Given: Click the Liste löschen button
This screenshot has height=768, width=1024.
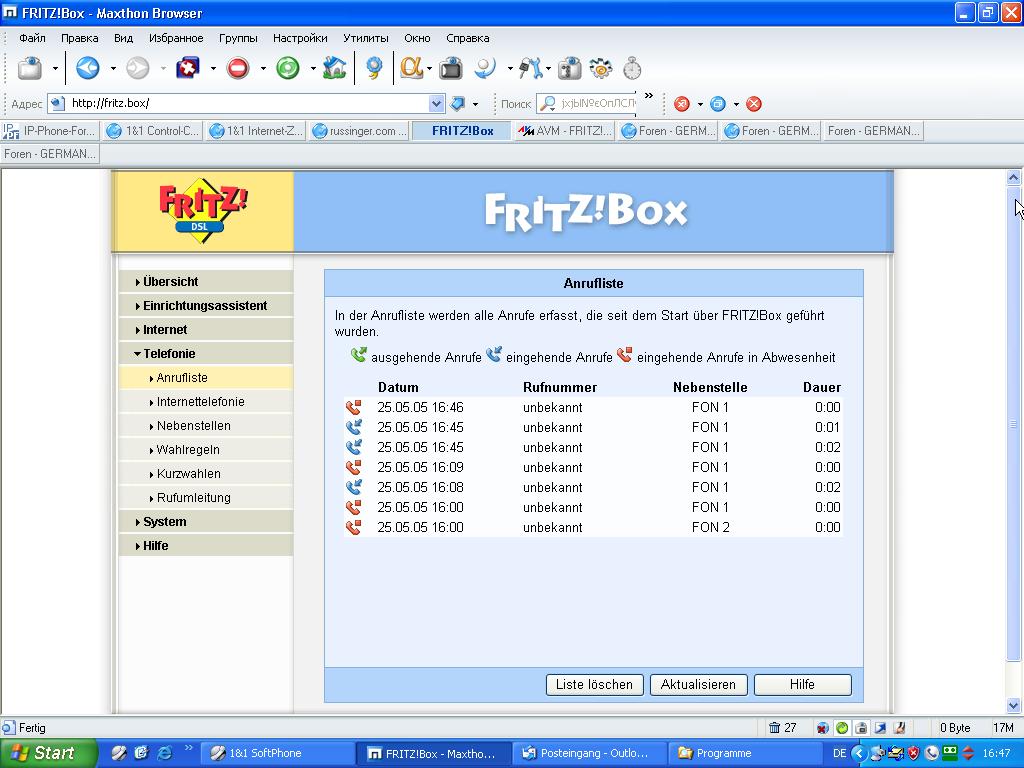Looking at the screenshot, I should (x=594, y=684).
